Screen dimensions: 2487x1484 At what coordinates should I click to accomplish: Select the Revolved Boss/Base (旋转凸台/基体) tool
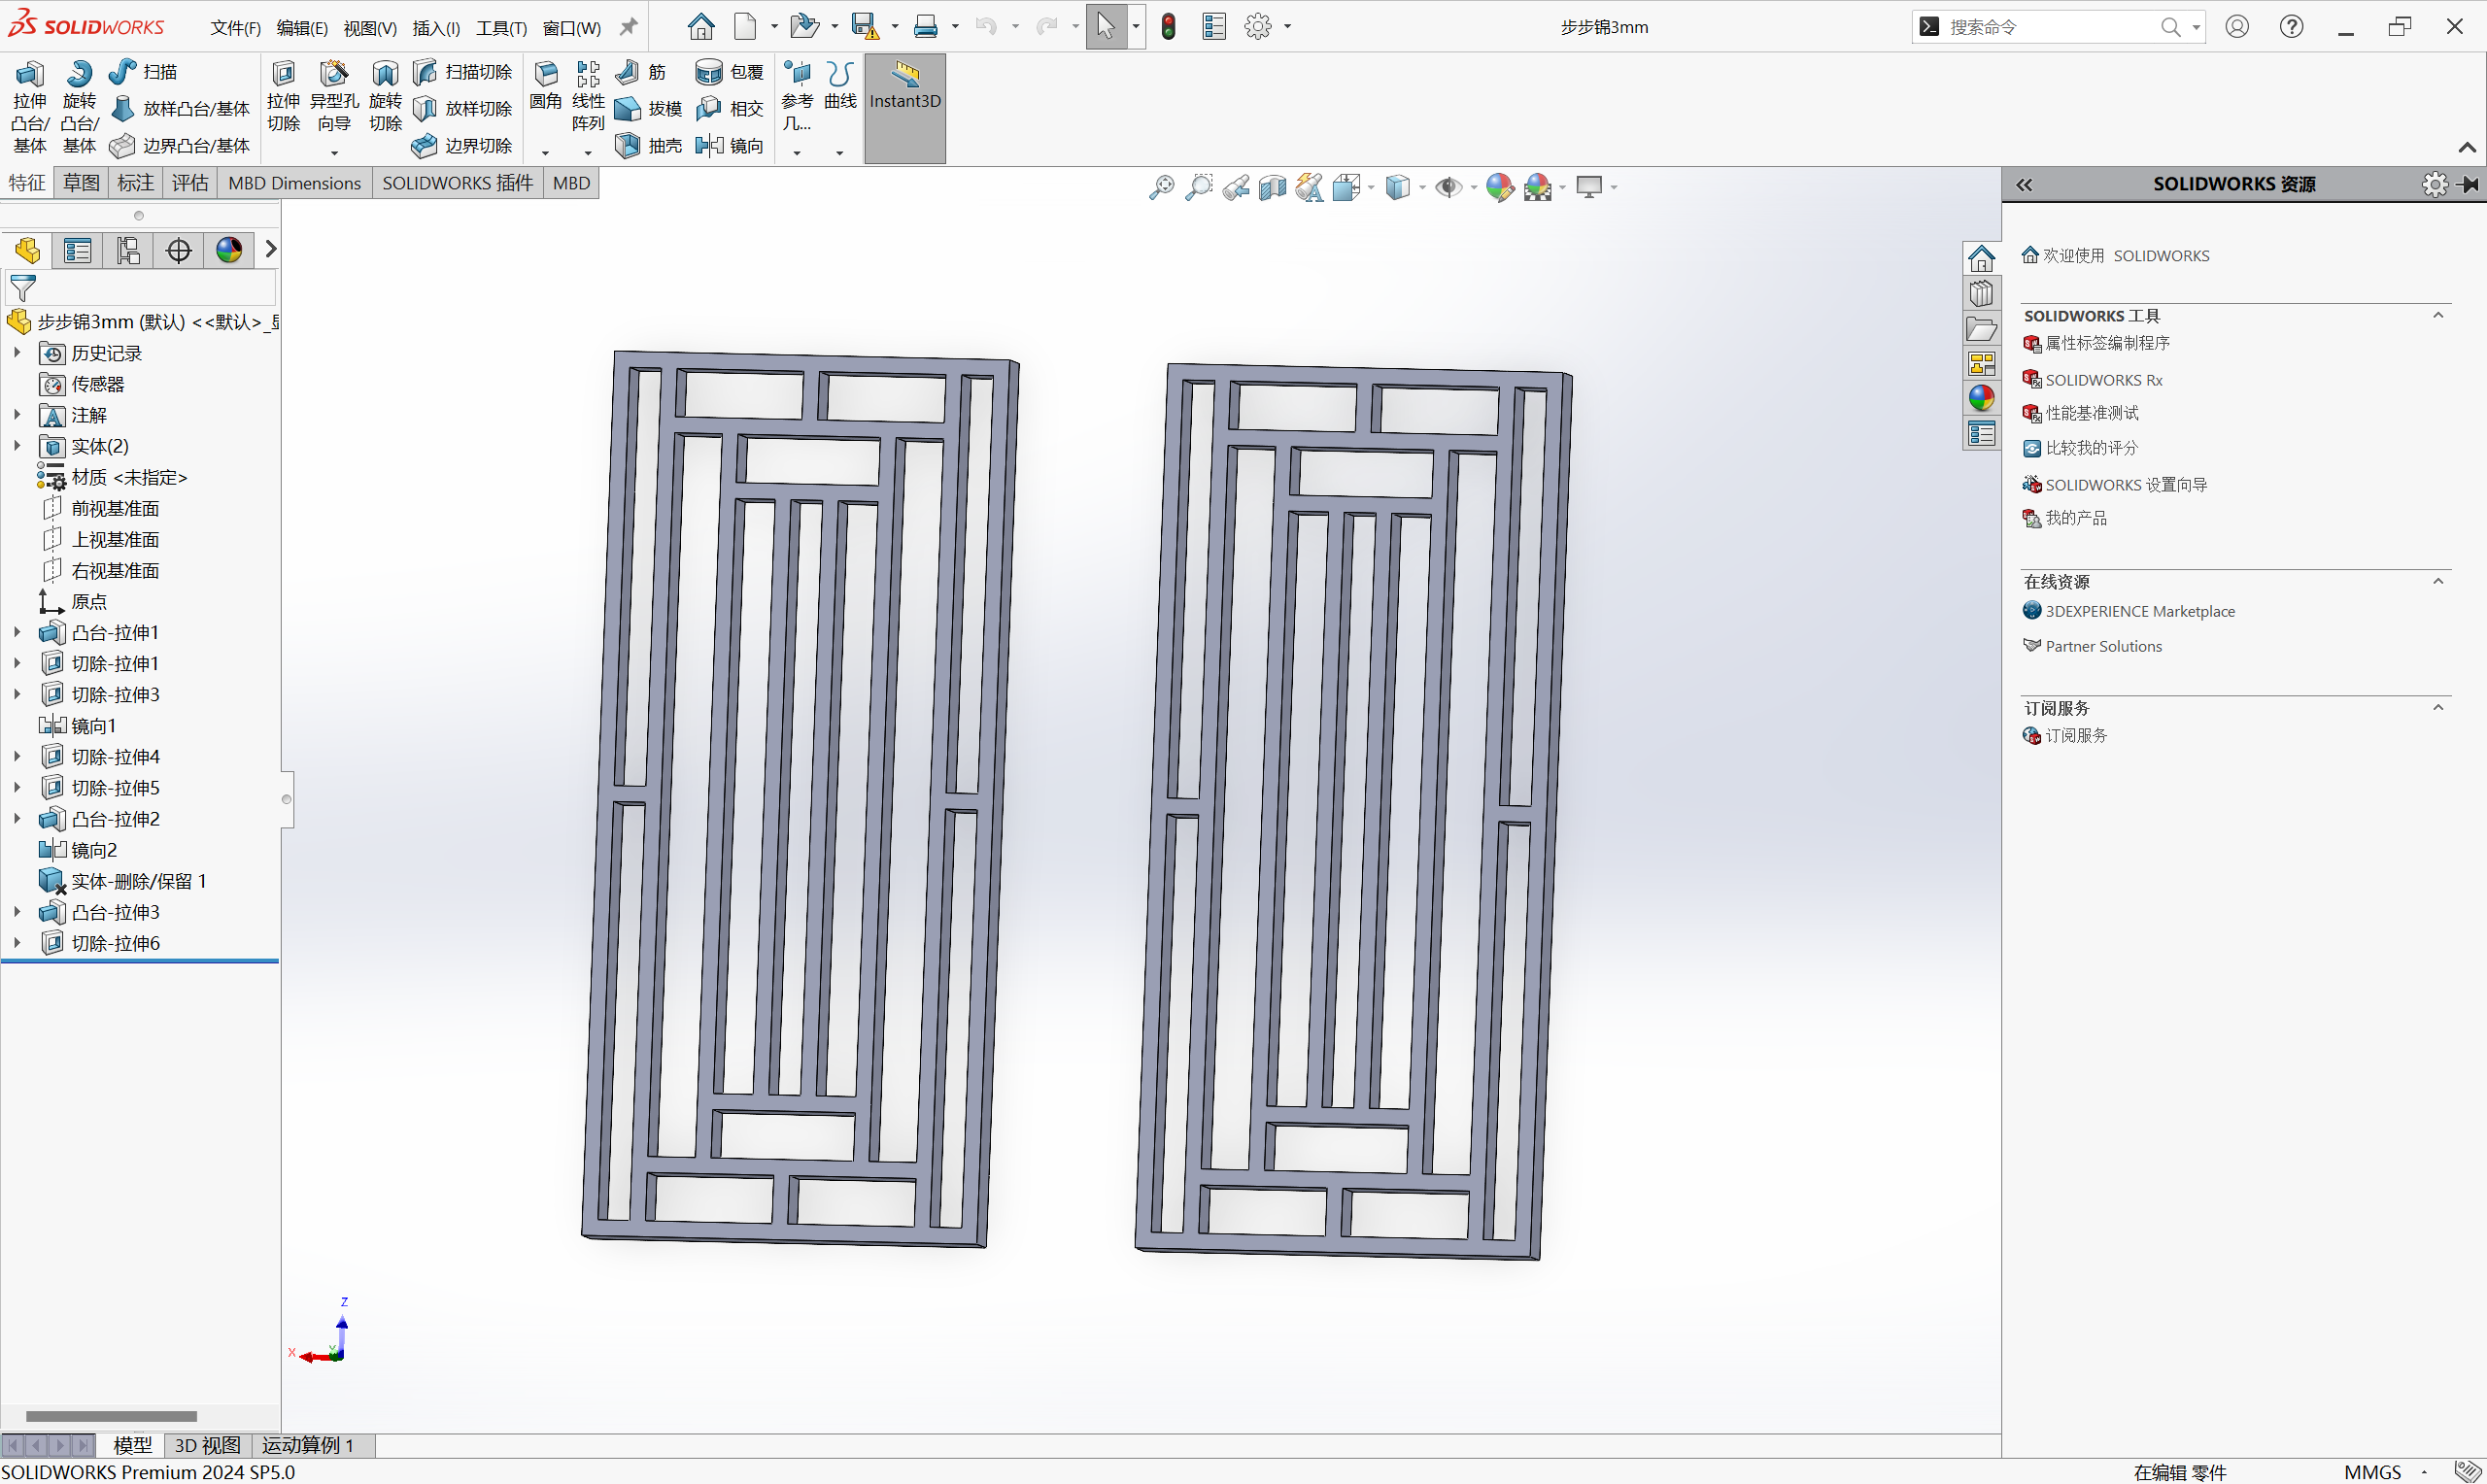(79, 107)
